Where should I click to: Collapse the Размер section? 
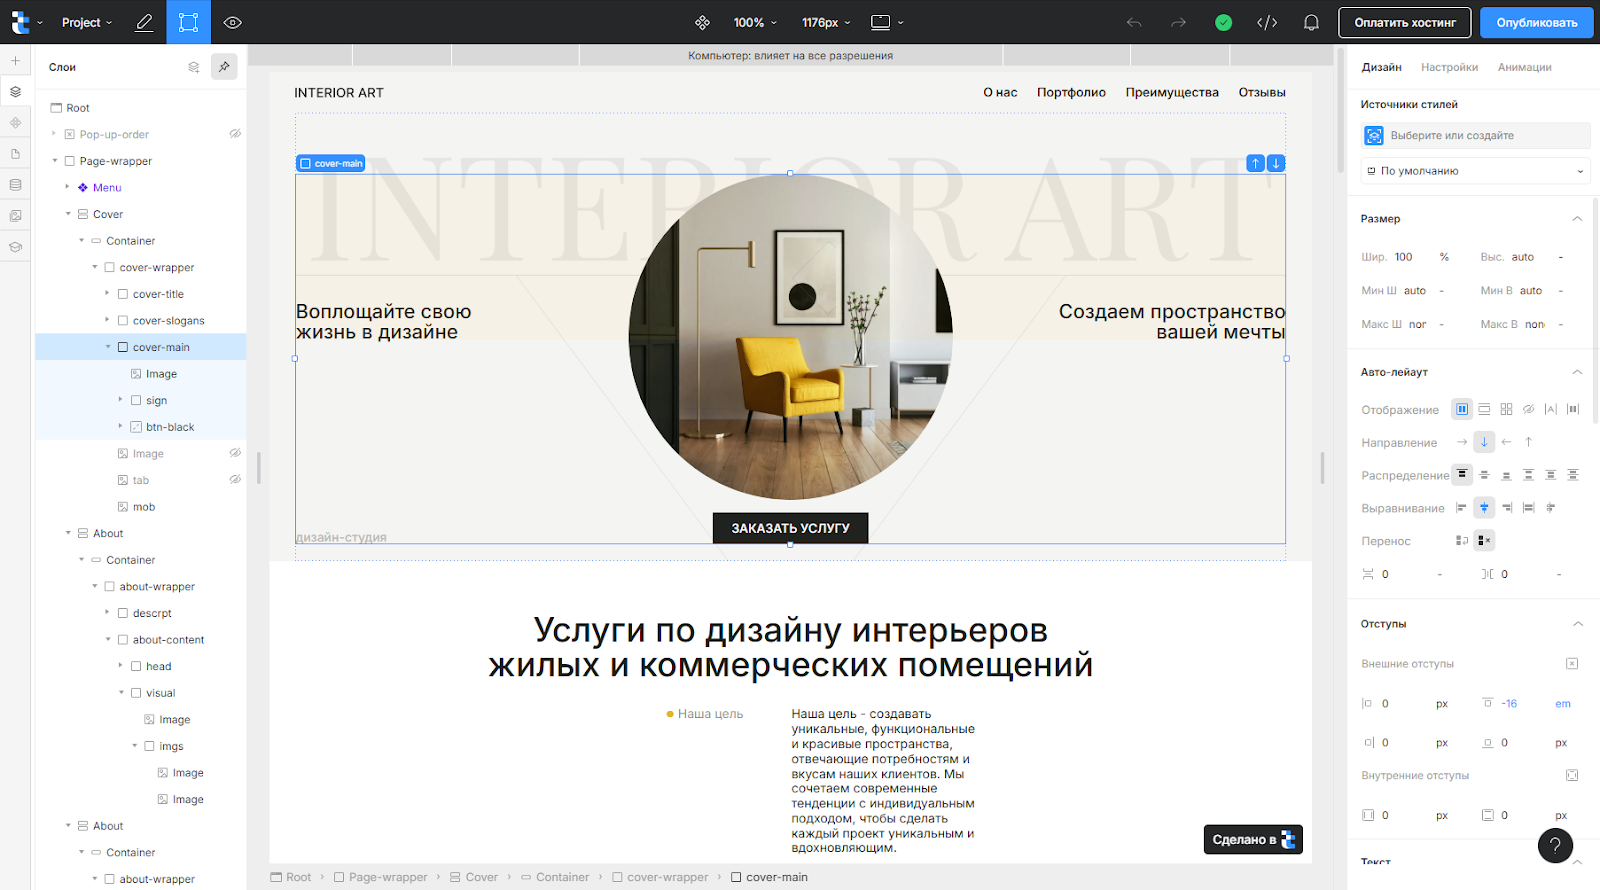tap(1577, 219)
